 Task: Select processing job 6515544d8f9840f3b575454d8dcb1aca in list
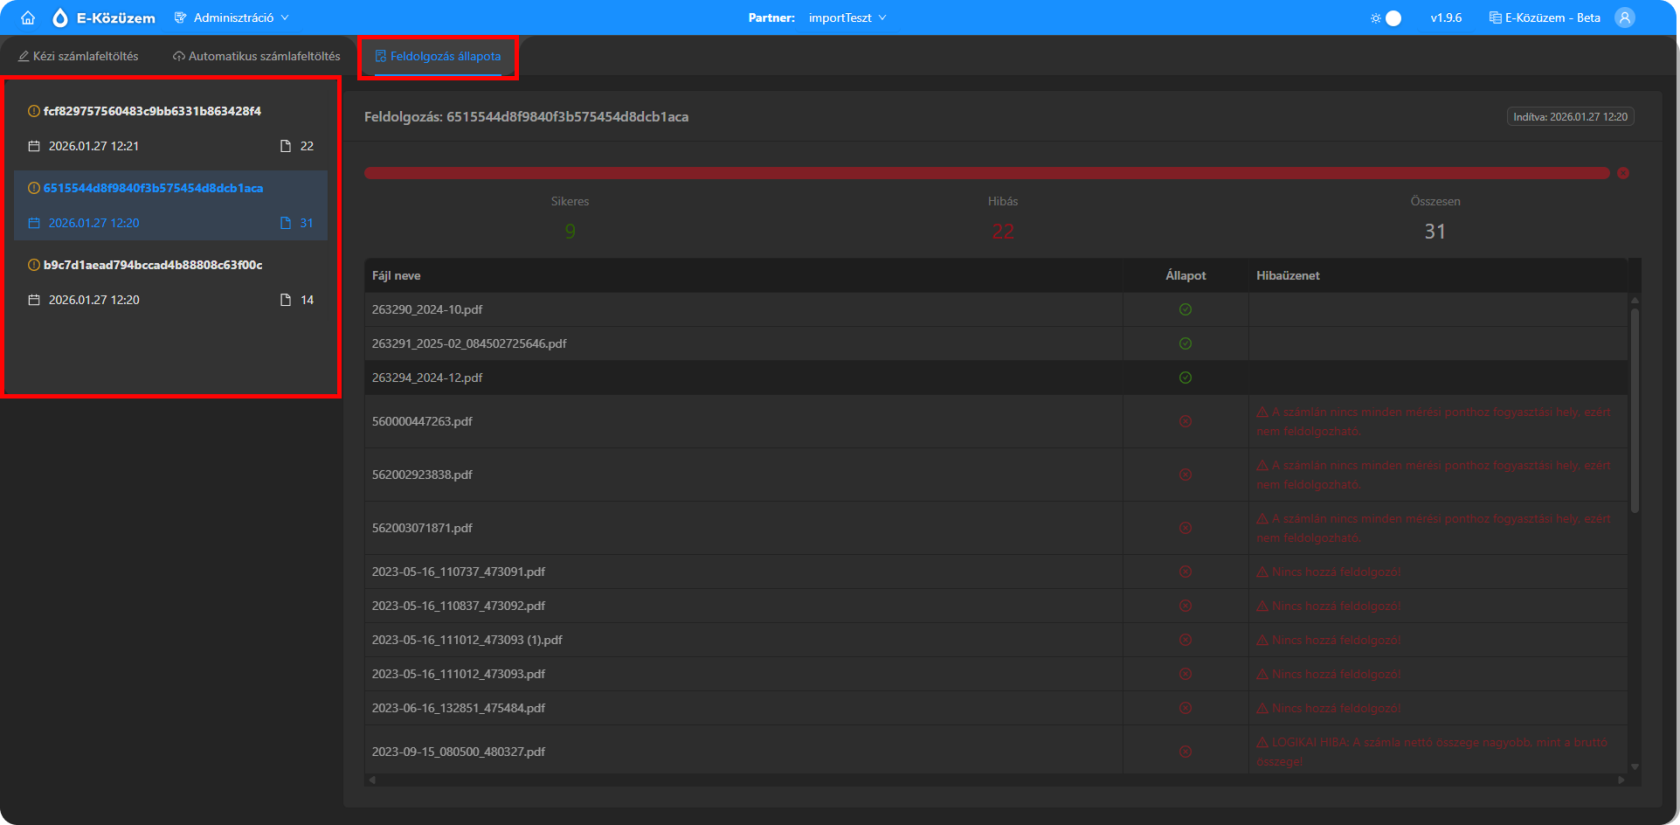click(152, 189)
